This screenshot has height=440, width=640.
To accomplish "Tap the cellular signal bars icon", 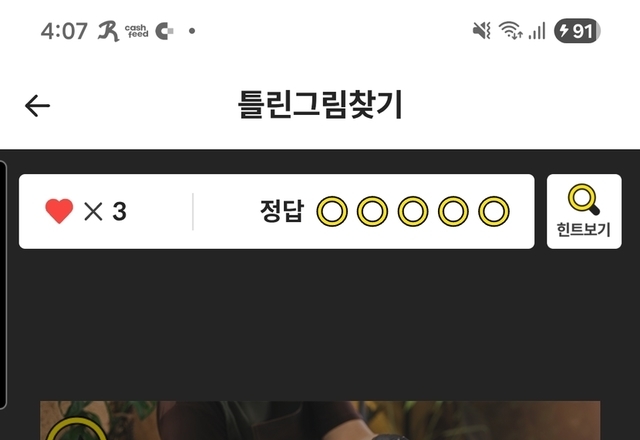I will click(x=537, y=31).
